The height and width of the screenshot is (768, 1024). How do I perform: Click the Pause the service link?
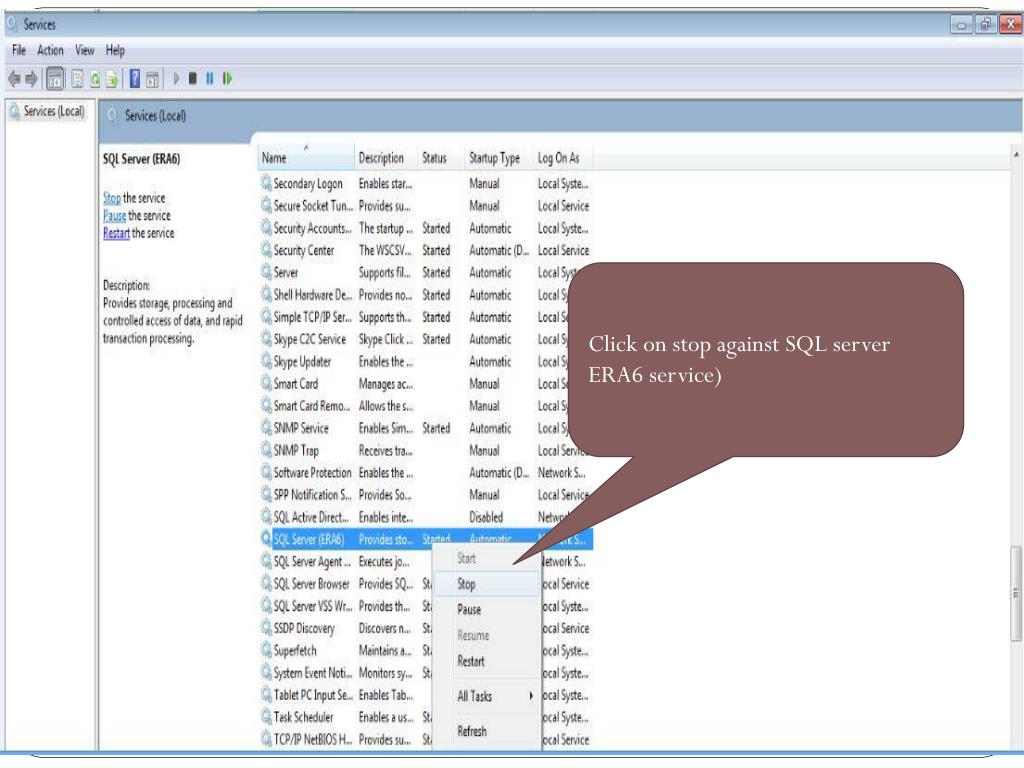click(x=114, y=216)
